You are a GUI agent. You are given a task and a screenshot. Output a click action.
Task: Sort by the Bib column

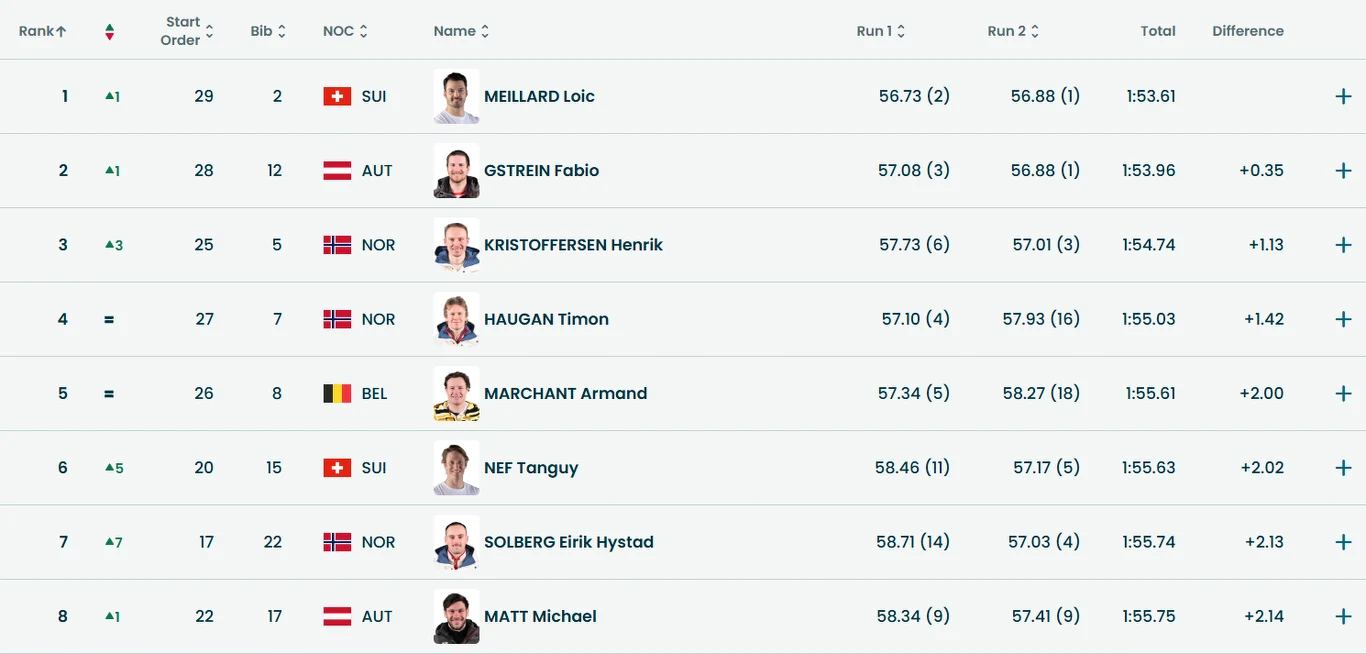click(x=268, y=30)
